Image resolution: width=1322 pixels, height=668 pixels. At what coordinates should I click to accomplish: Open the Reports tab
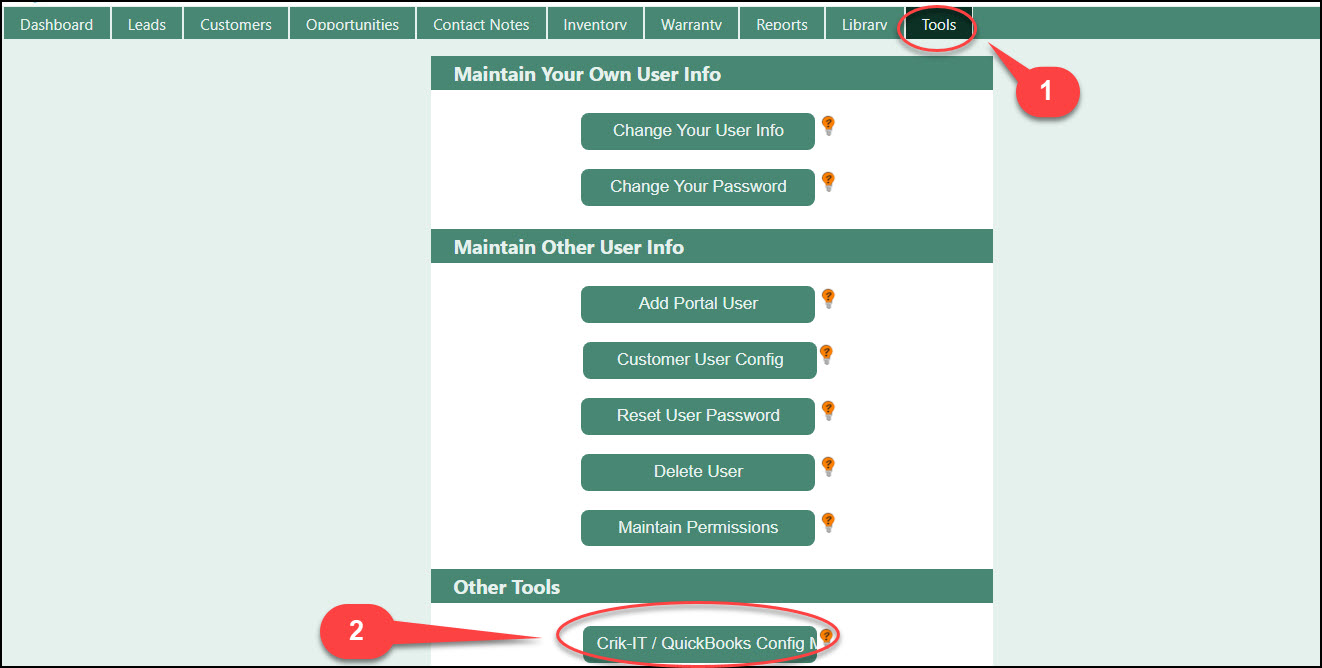[782, 25]
